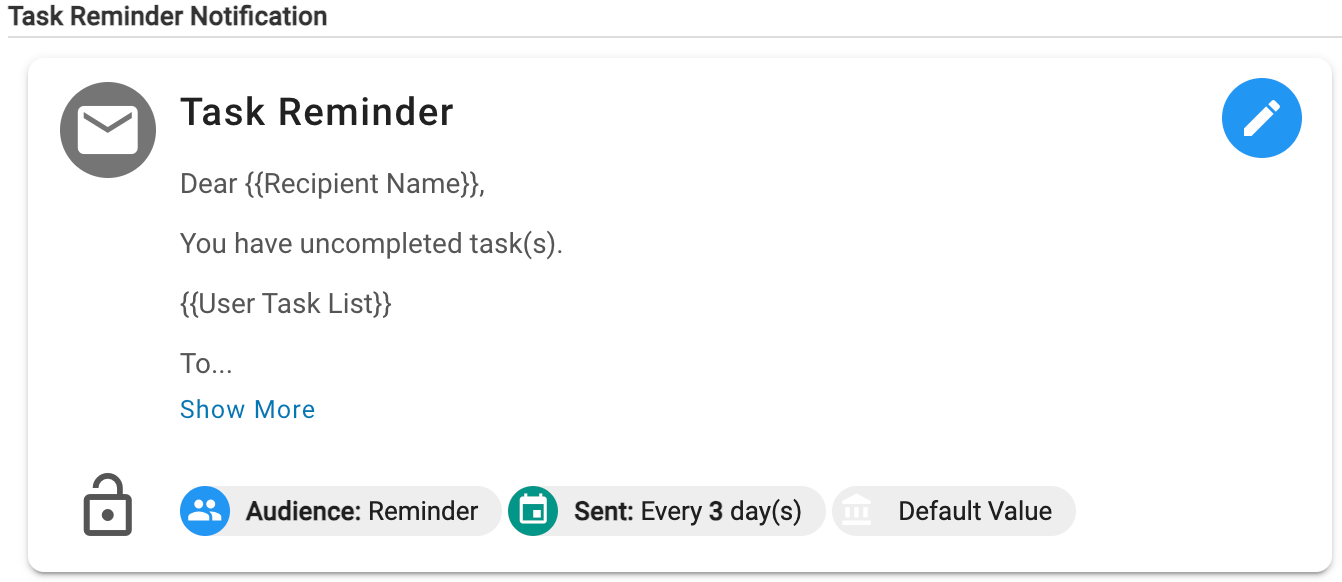Click the green calendar Sent icon
Viewport: 1342px width, 582px height.
533,511
